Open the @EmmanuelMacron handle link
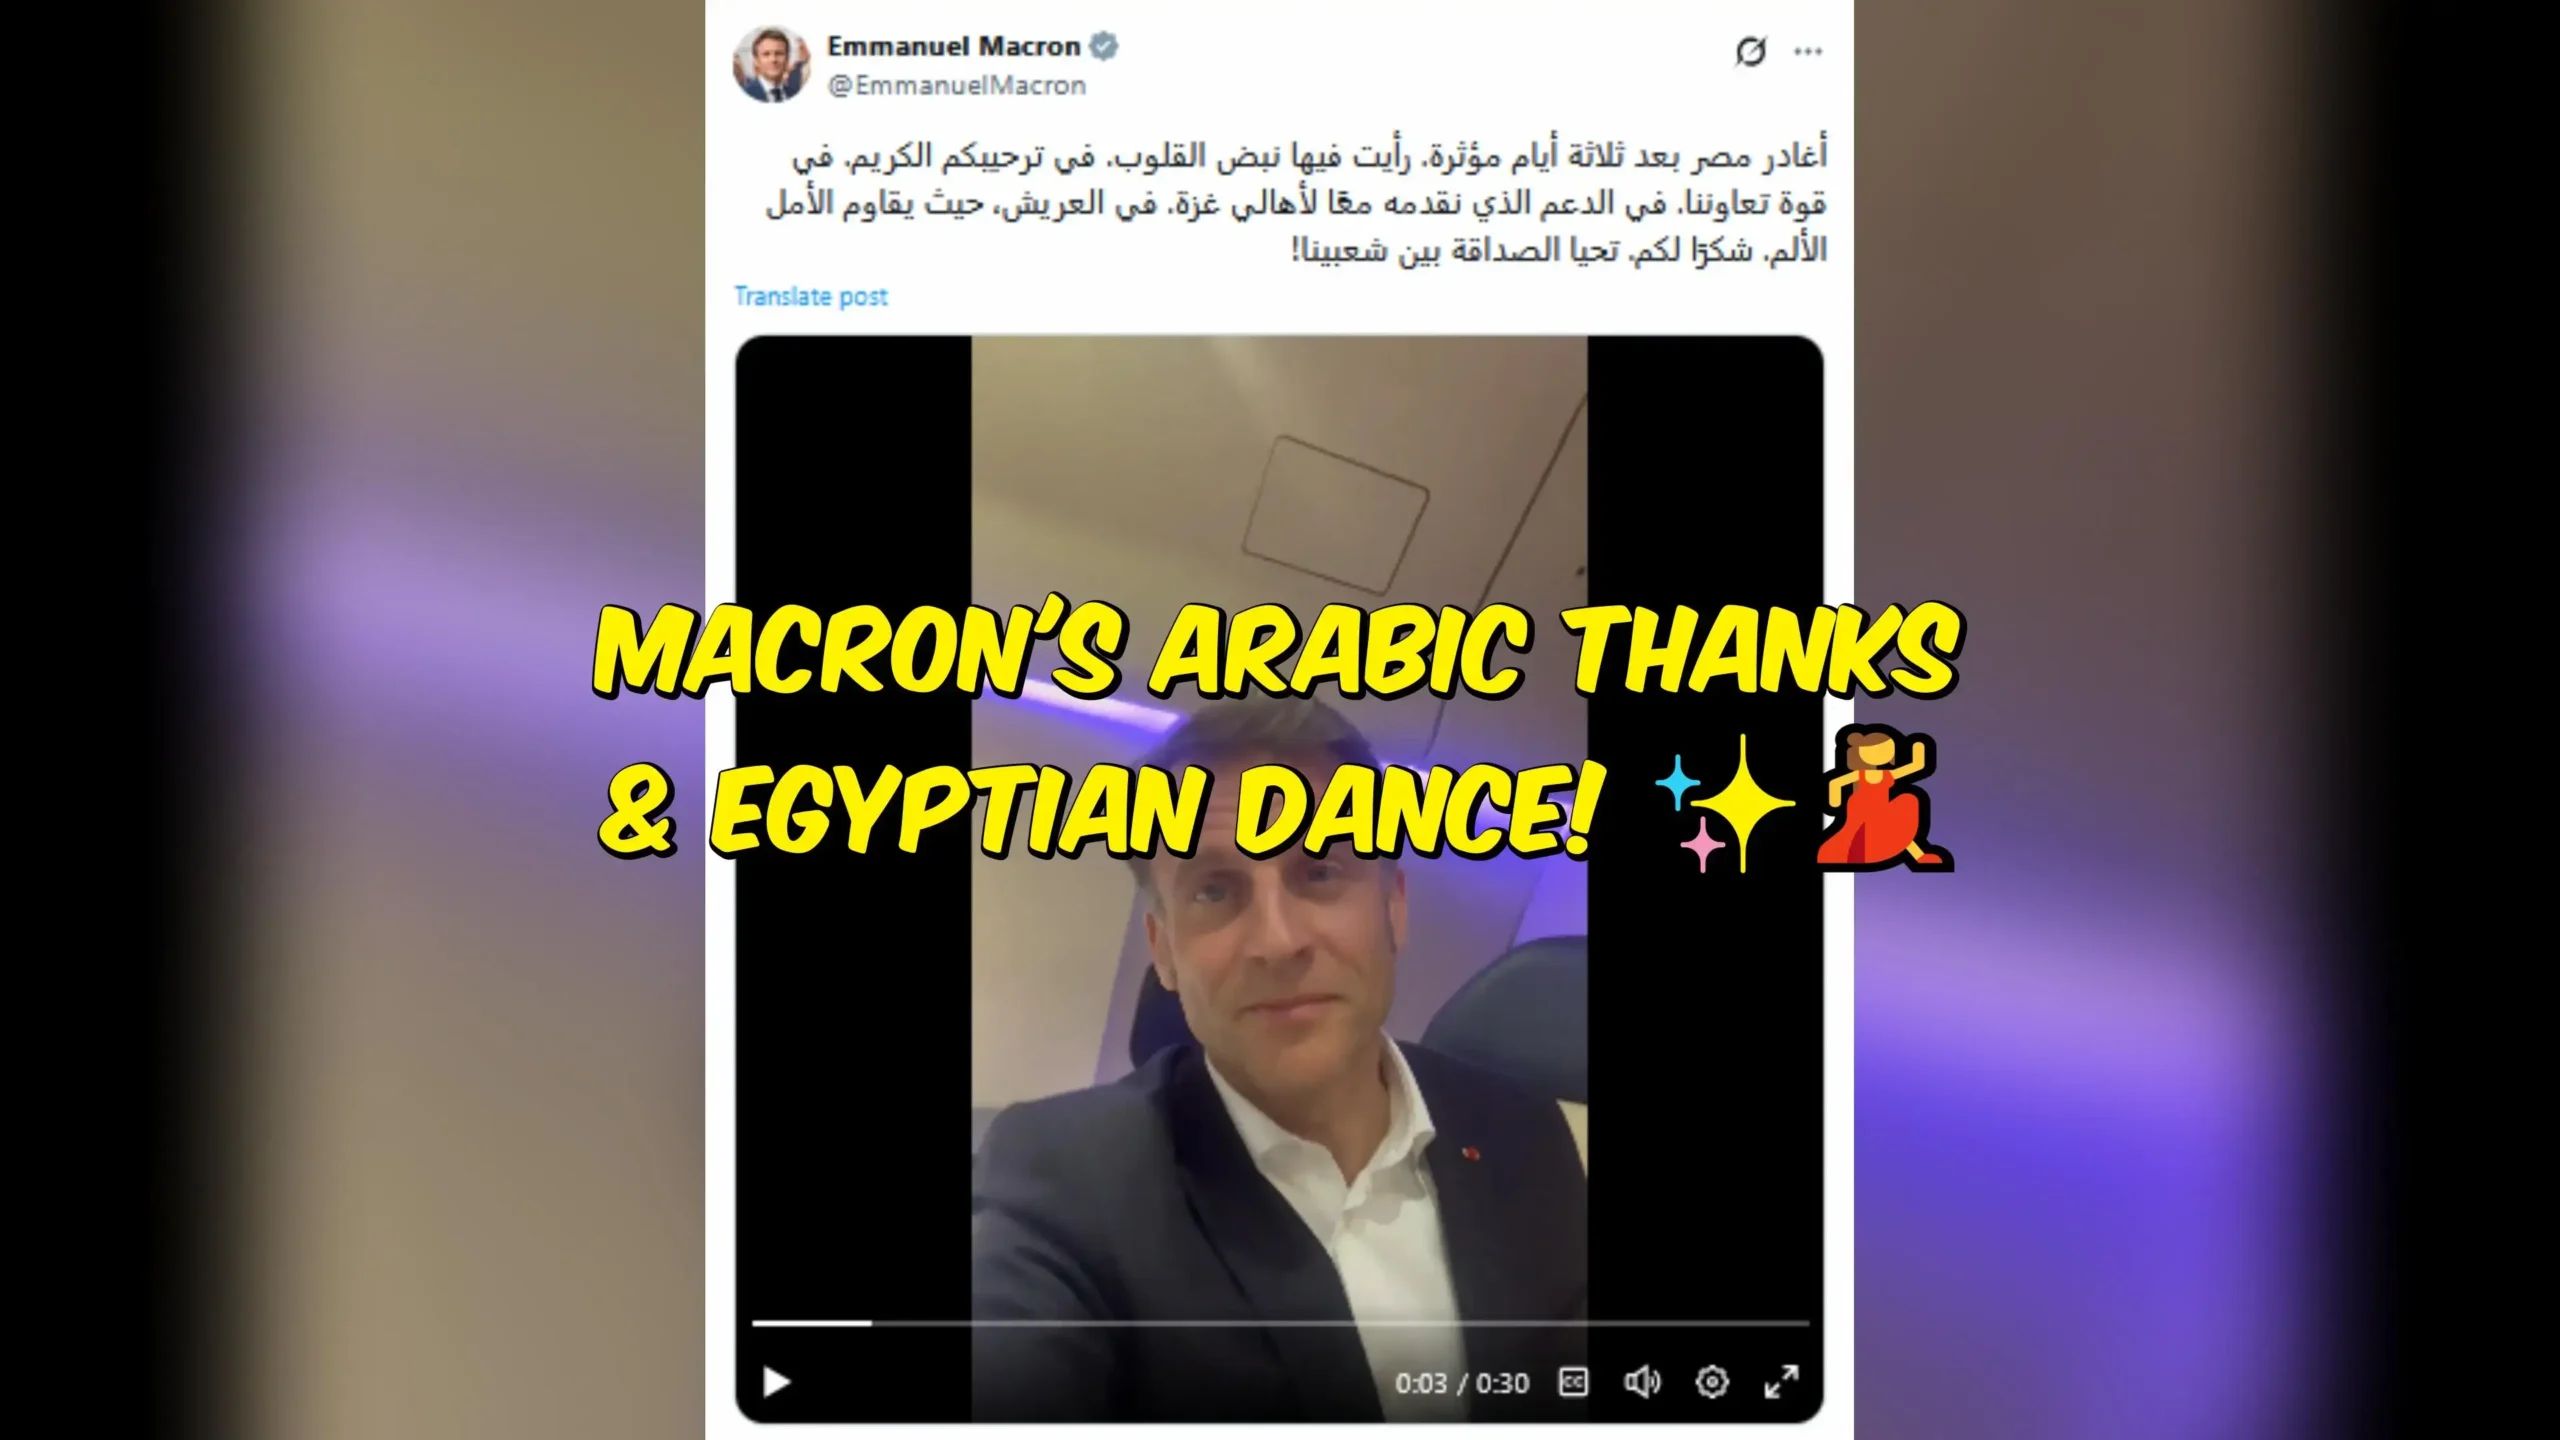 click(x=957, y=86)
